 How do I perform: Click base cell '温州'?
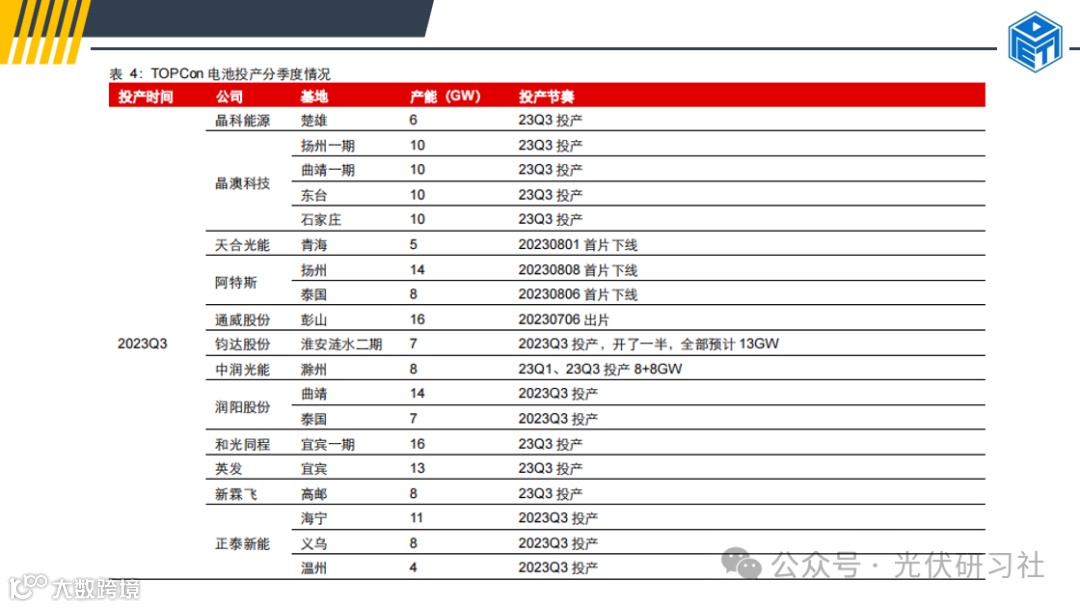click(x=313, y=569)
